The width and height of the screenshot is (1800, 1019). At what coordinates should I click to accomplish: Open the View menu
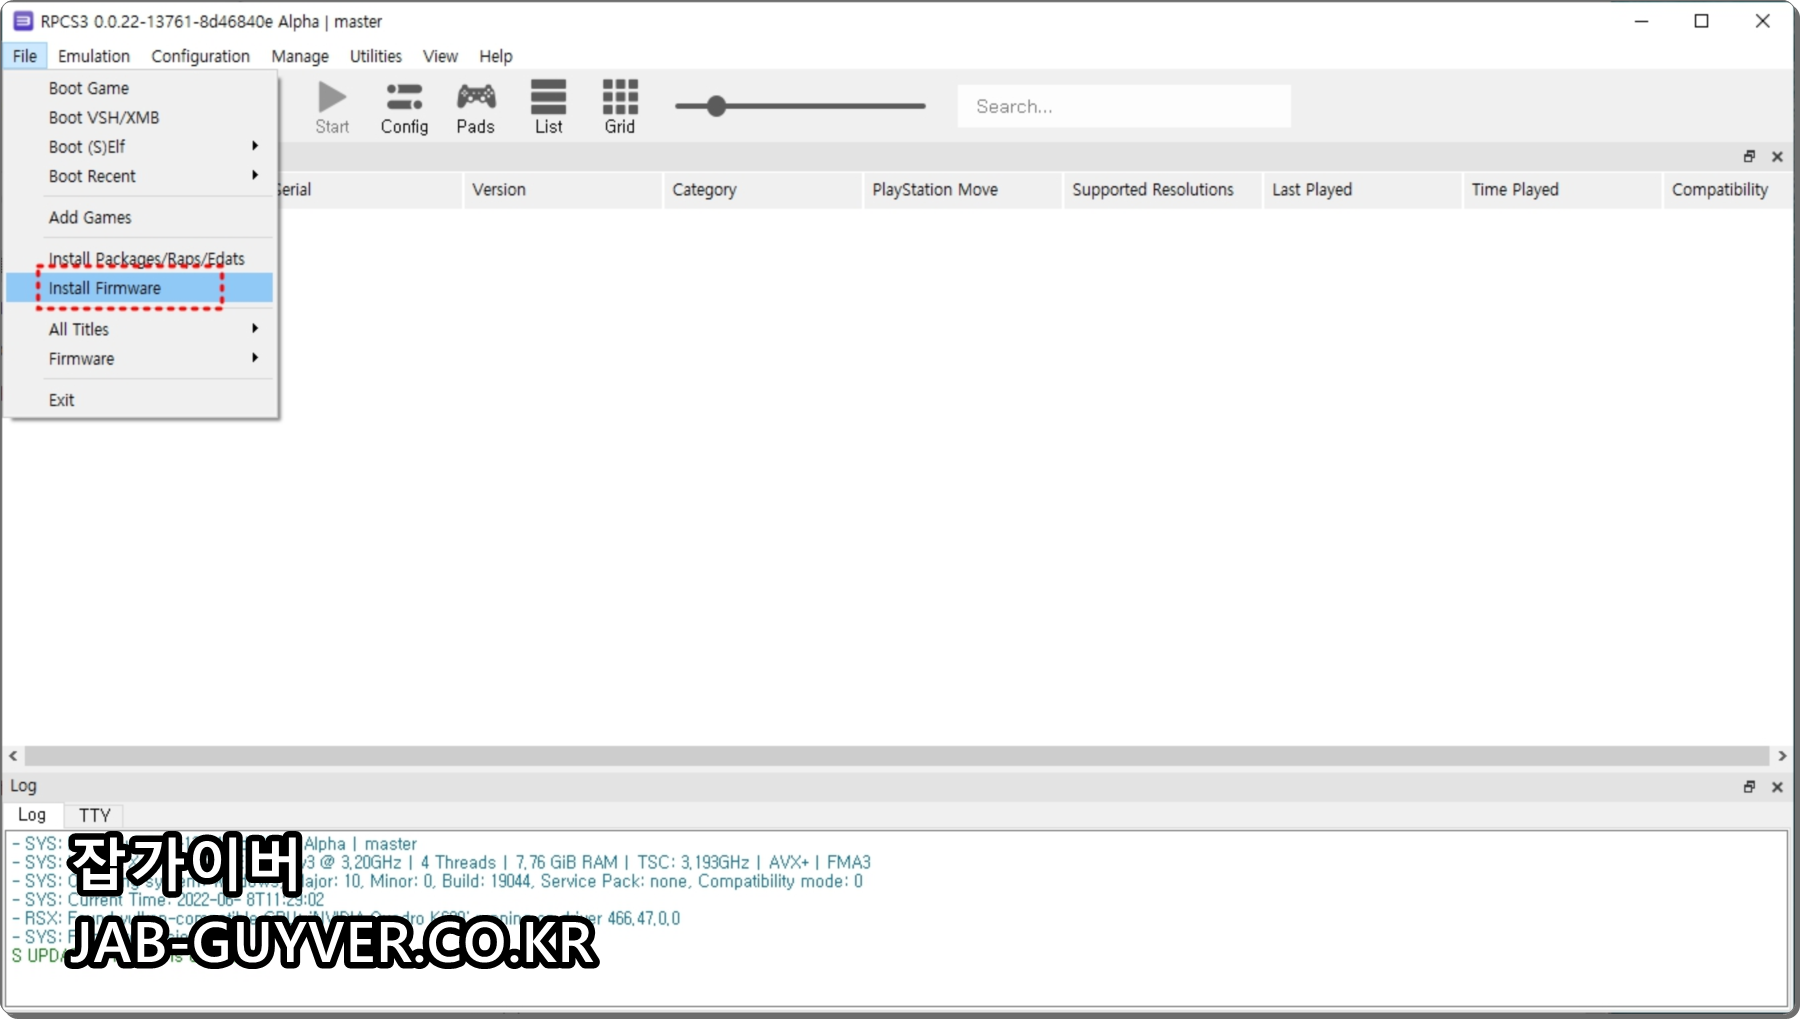(x=440, y=56)
